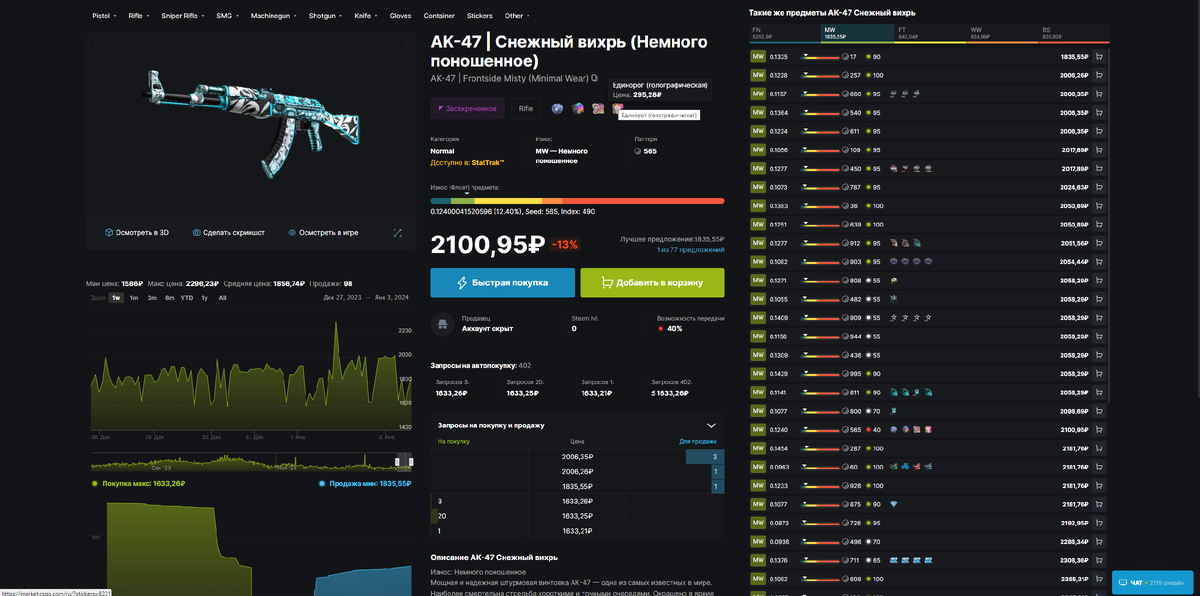
Task: Click cart icon in the 0.1157 row
Action: [x=1100, y=94]
